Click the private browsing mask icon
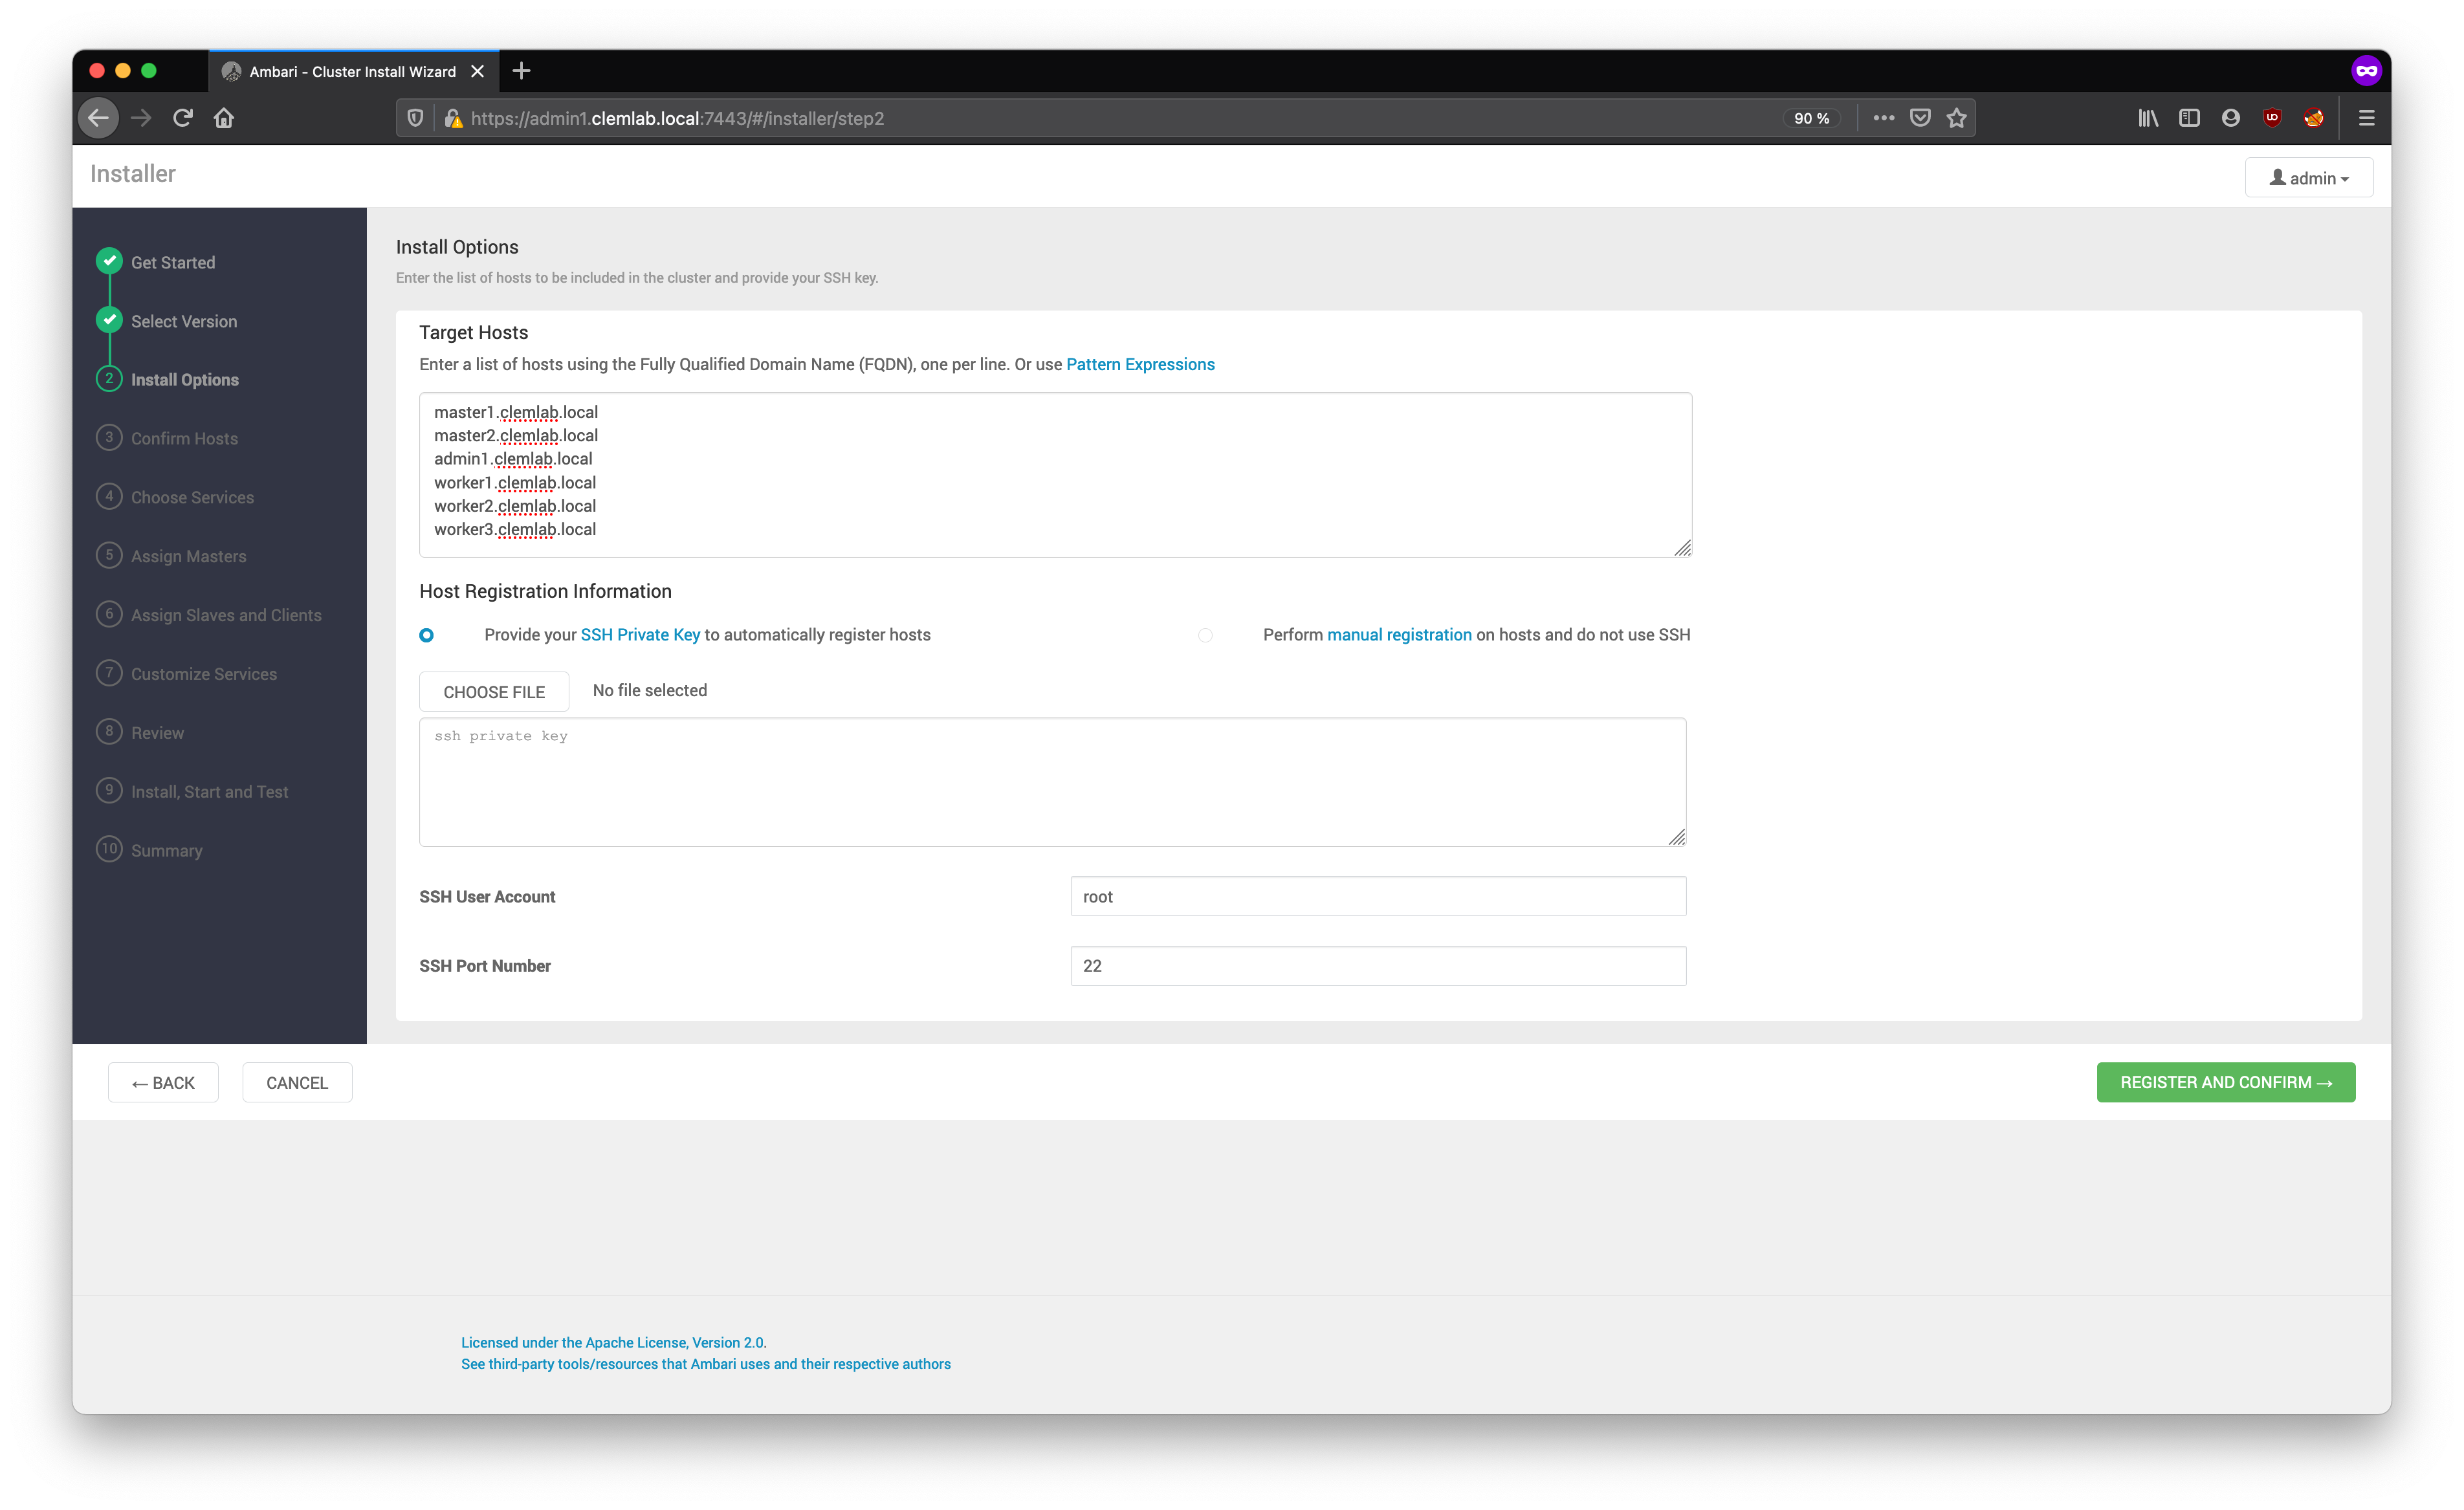This screenshot has height=1510, width=2464. pos(2366,70)
